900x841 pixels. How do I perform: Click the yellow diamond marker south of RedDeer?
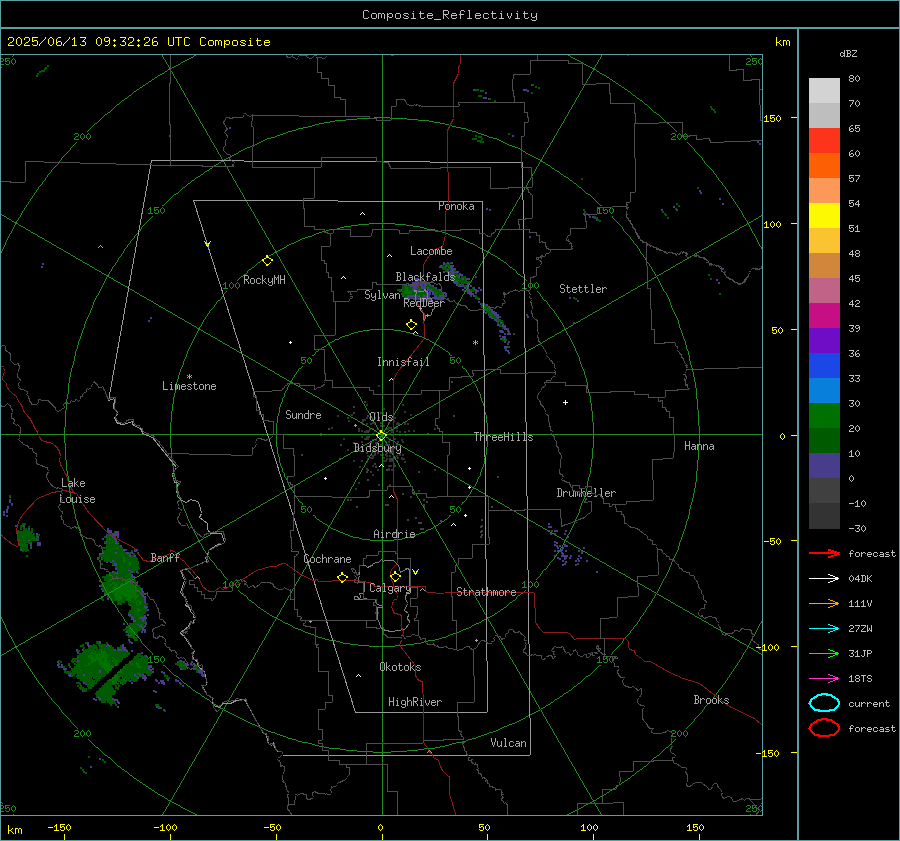[411, 325]
